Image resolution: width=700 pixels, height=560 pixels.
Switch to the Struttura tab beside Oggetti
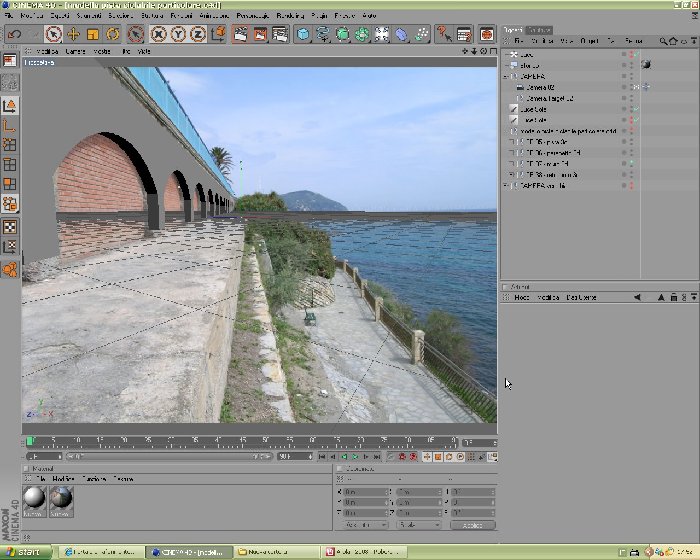539,30
